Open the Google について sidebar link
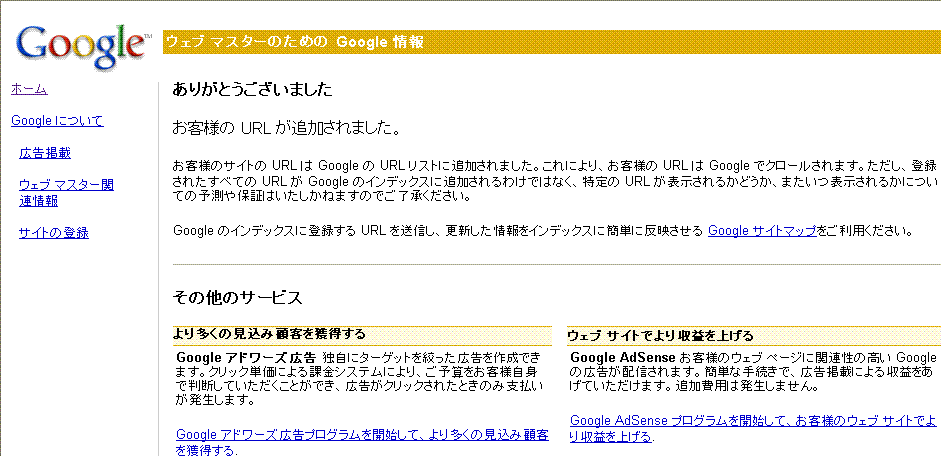The height and width of the screenshot is (456, 941). (58, 121)
